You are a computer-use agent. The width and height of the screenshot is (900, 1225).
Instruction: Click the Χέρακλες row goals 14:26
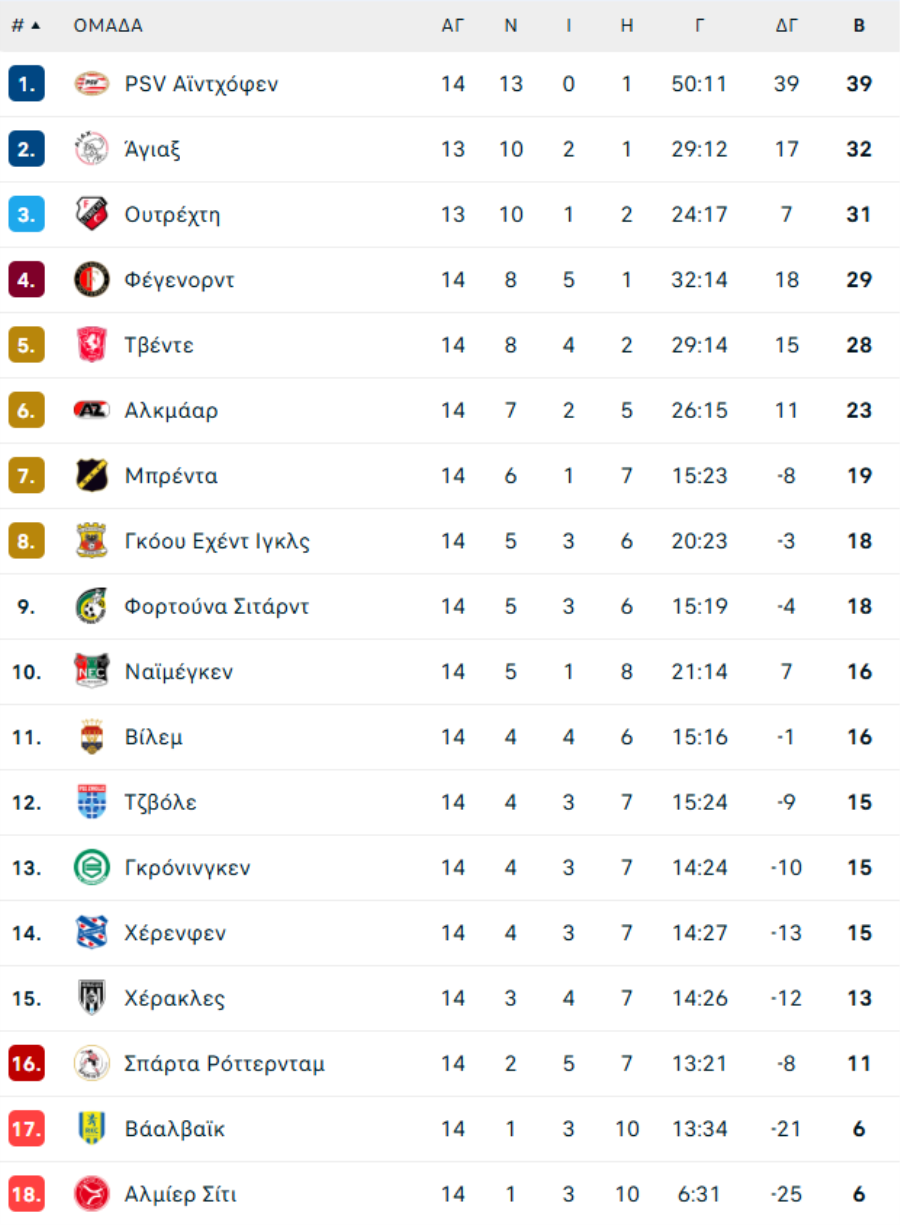700,998
